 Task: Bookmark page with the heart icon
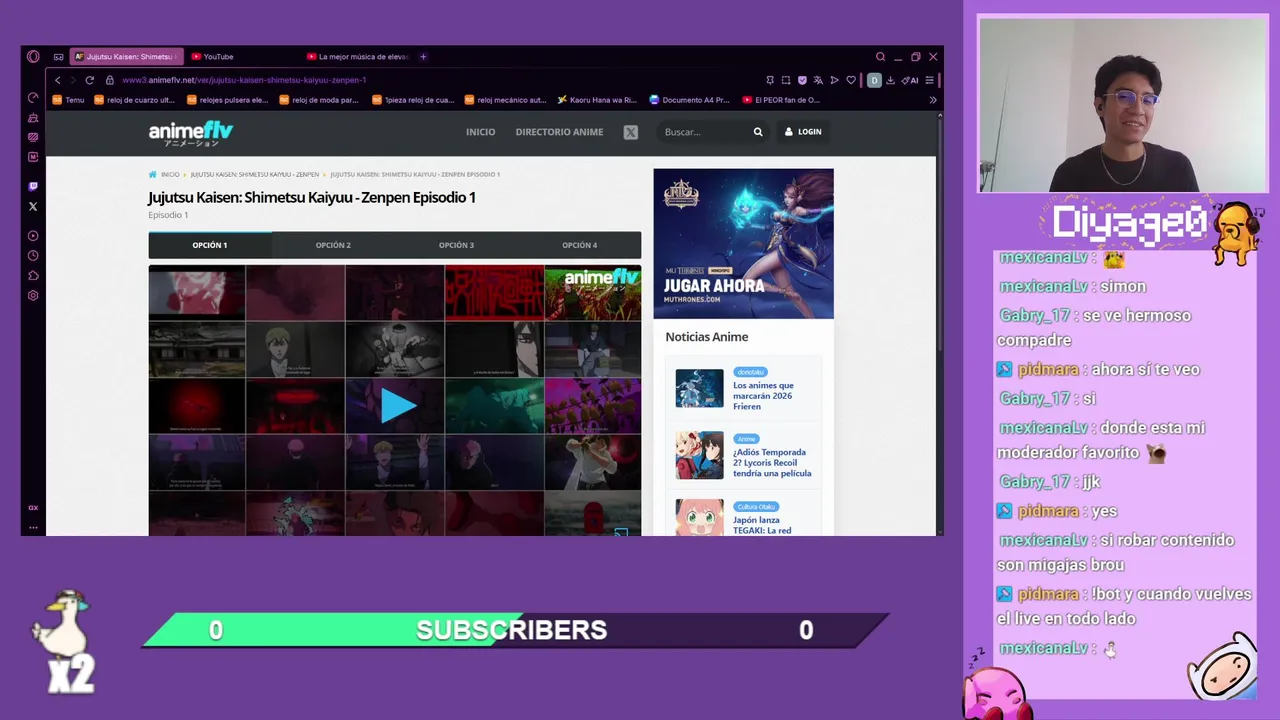click(x=851, y=80)
